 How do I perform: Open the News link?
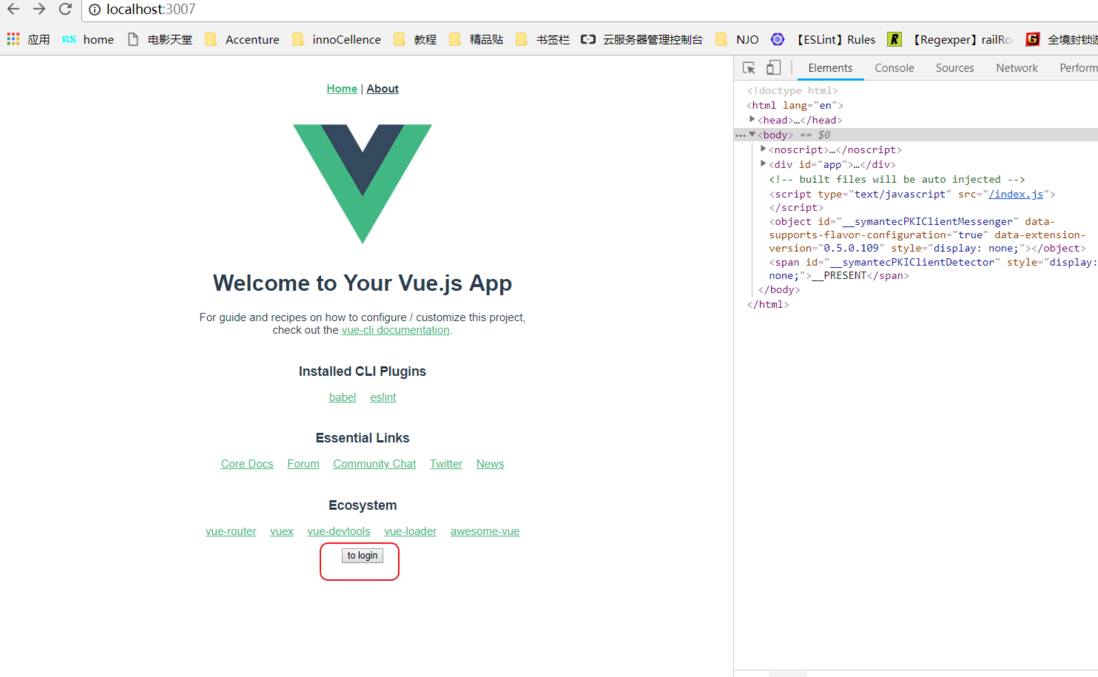pyautogui.click(x=490, y=463)
